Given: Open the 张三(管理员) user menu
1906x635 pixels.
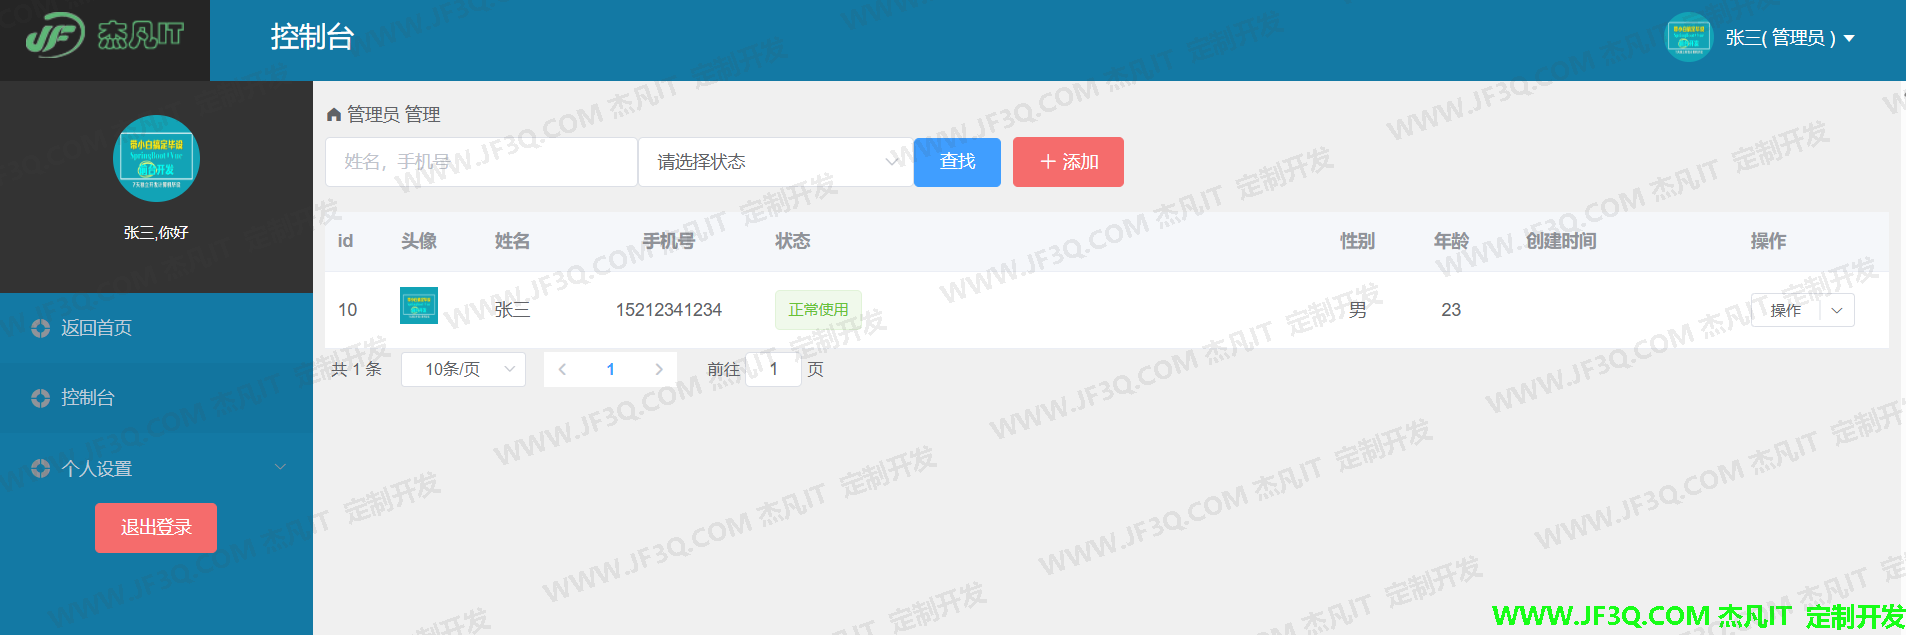Looking at the screenshot, I should 1790,38.
